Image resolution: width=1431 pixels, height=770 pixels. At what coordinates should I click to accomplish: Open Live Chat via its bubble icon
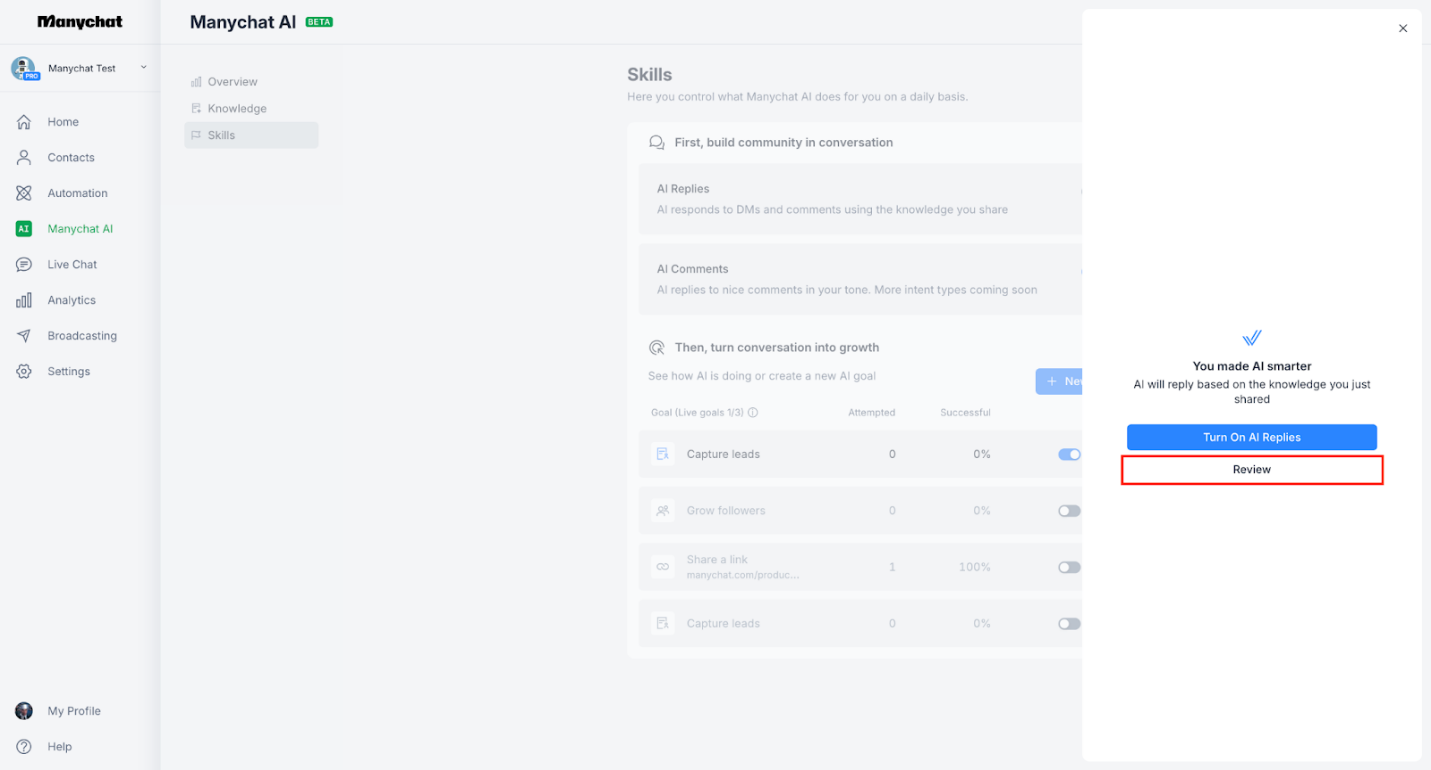click(x=24, y=265)
